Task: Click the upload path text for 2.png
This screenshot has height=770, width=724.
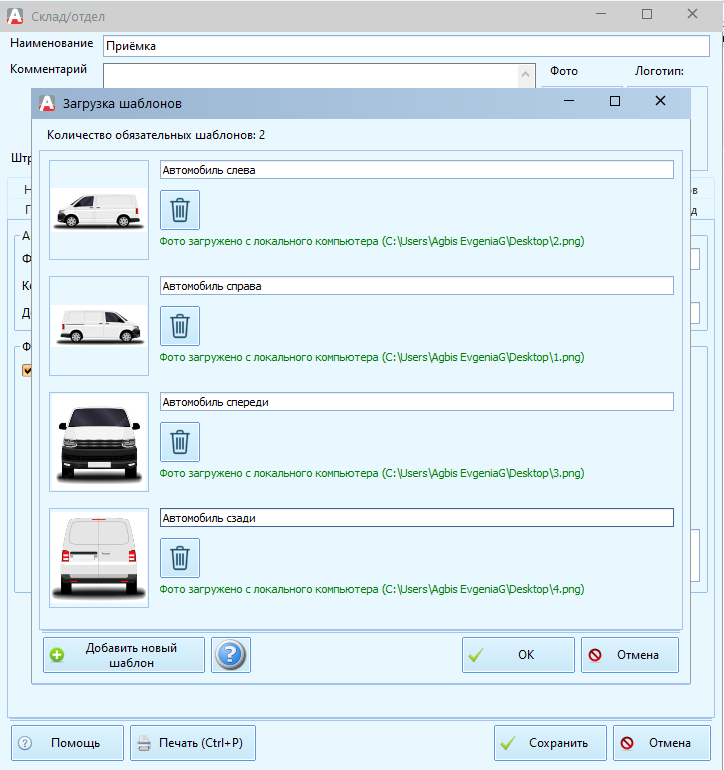Action: coord(372,241)
